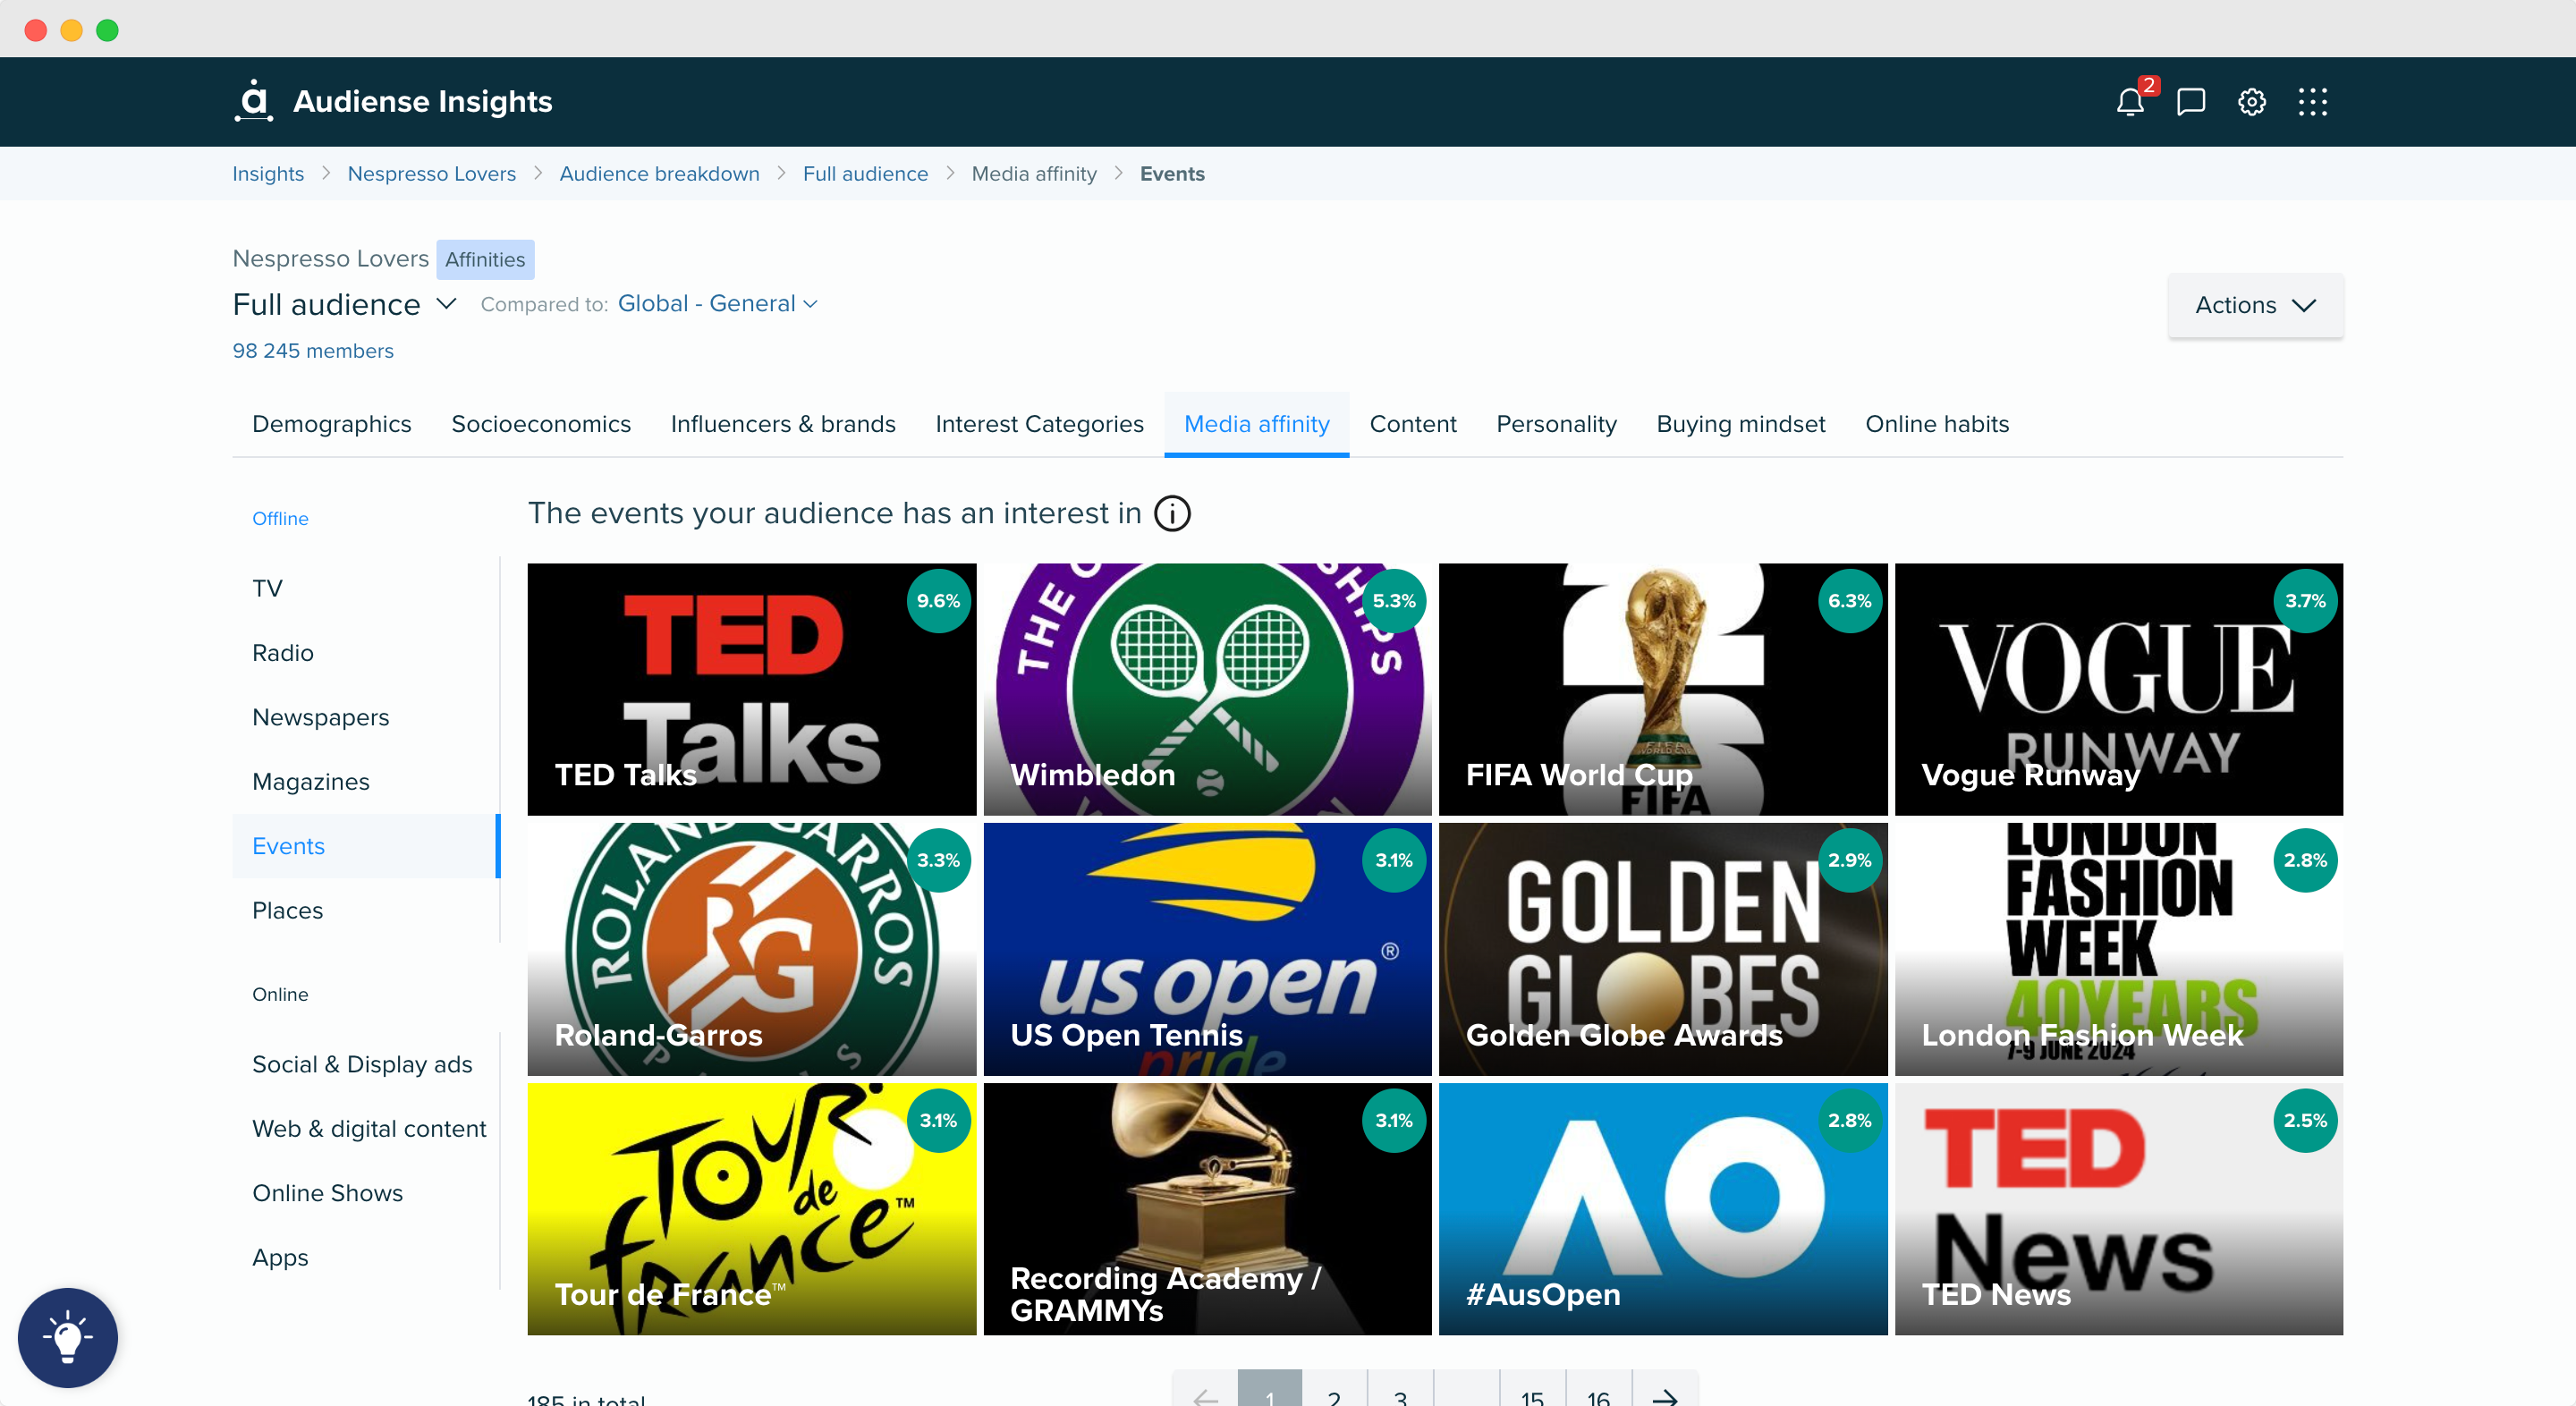Open the #AusOpen card
The image size is (2576, 1406).
1663,1209
